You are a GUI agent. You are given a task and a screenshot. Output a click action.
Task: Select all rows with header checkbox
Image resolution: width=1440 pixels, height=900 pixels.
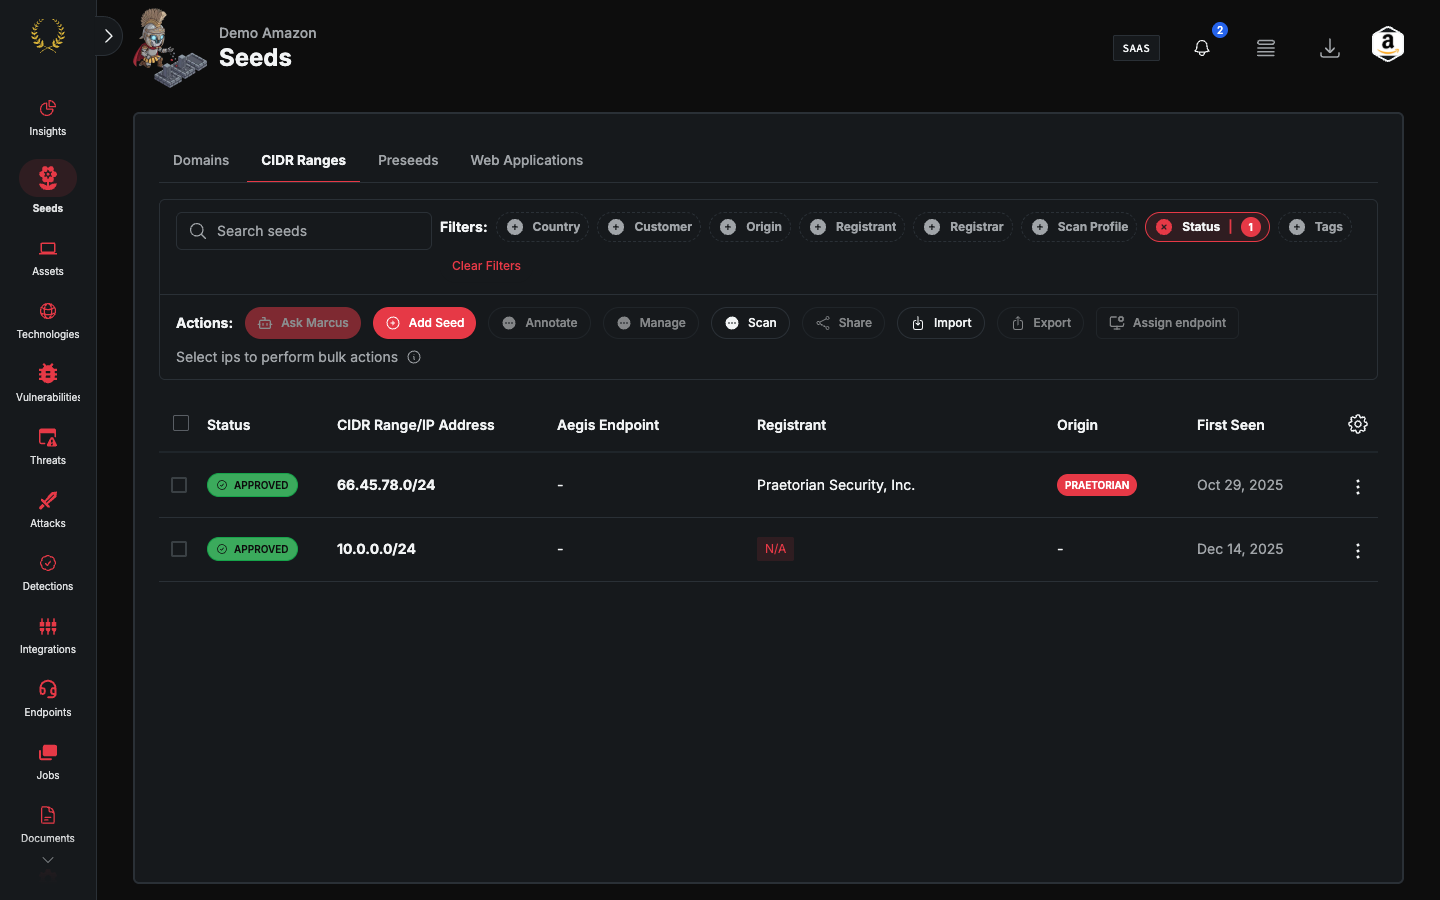click(x=181, y=423)
